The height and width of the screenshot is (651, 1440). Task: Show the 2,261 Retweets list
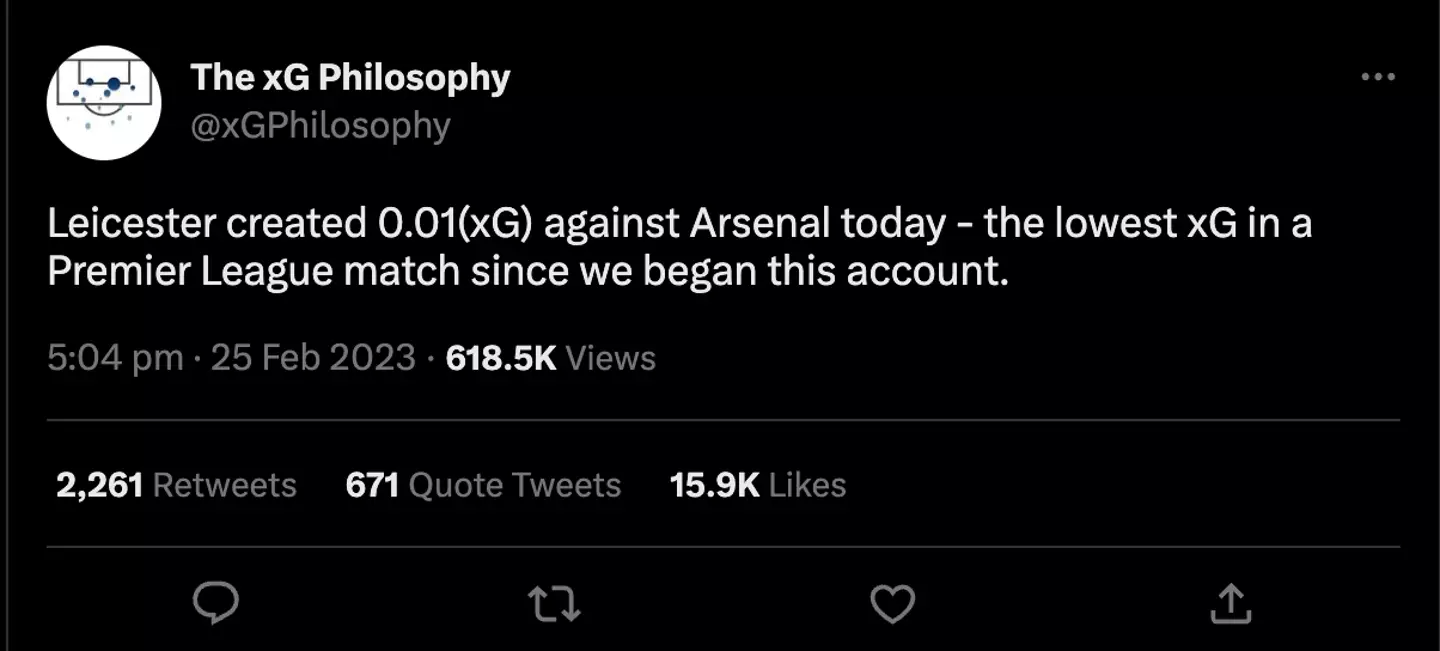coord(176,485)
